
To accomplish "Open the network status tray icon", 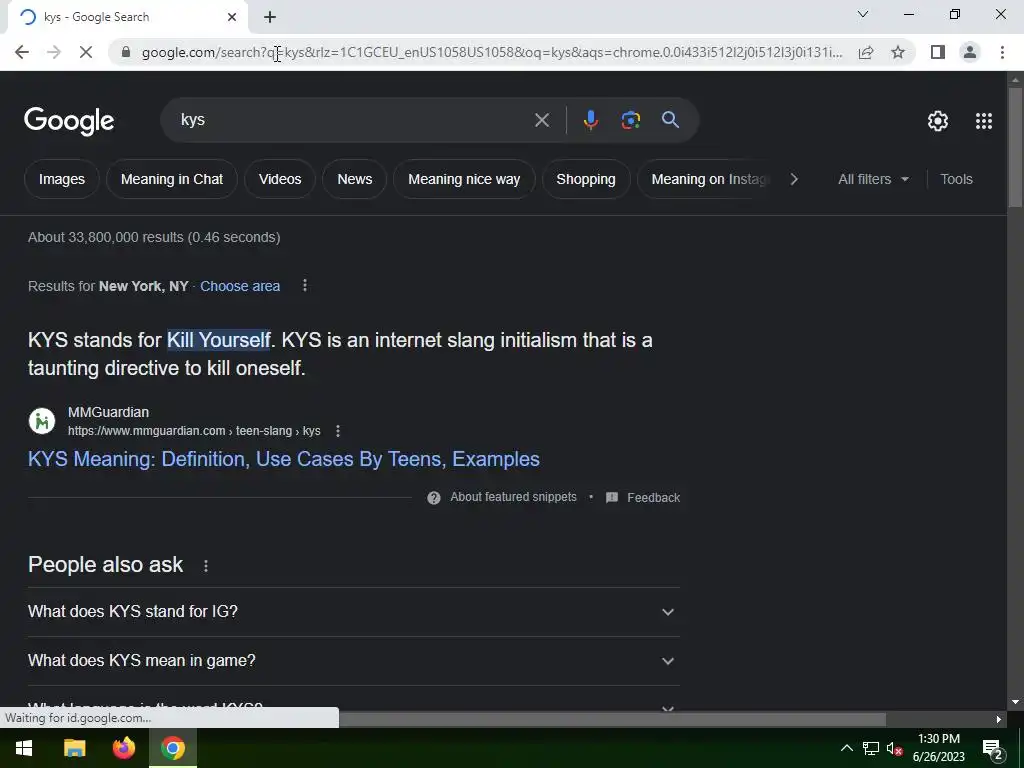I will tap(871, 748).
